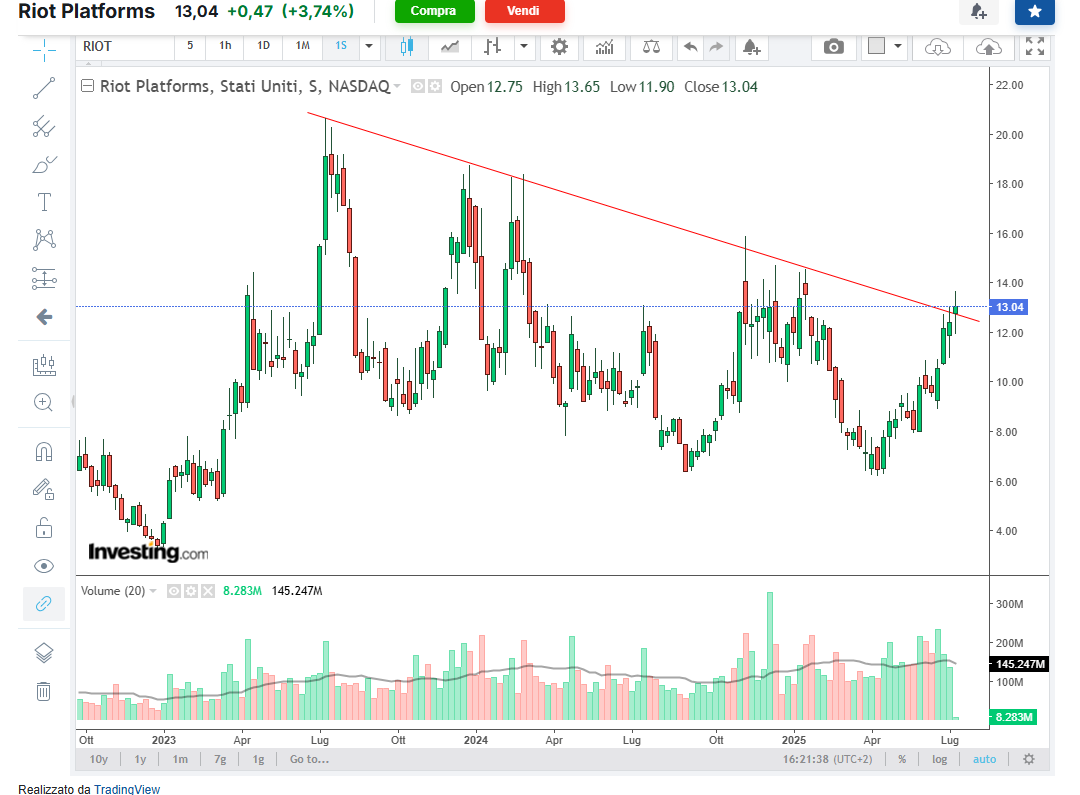1080x795 pixels.
Task: Open the object tree layers icon
Action: point(43,652)
